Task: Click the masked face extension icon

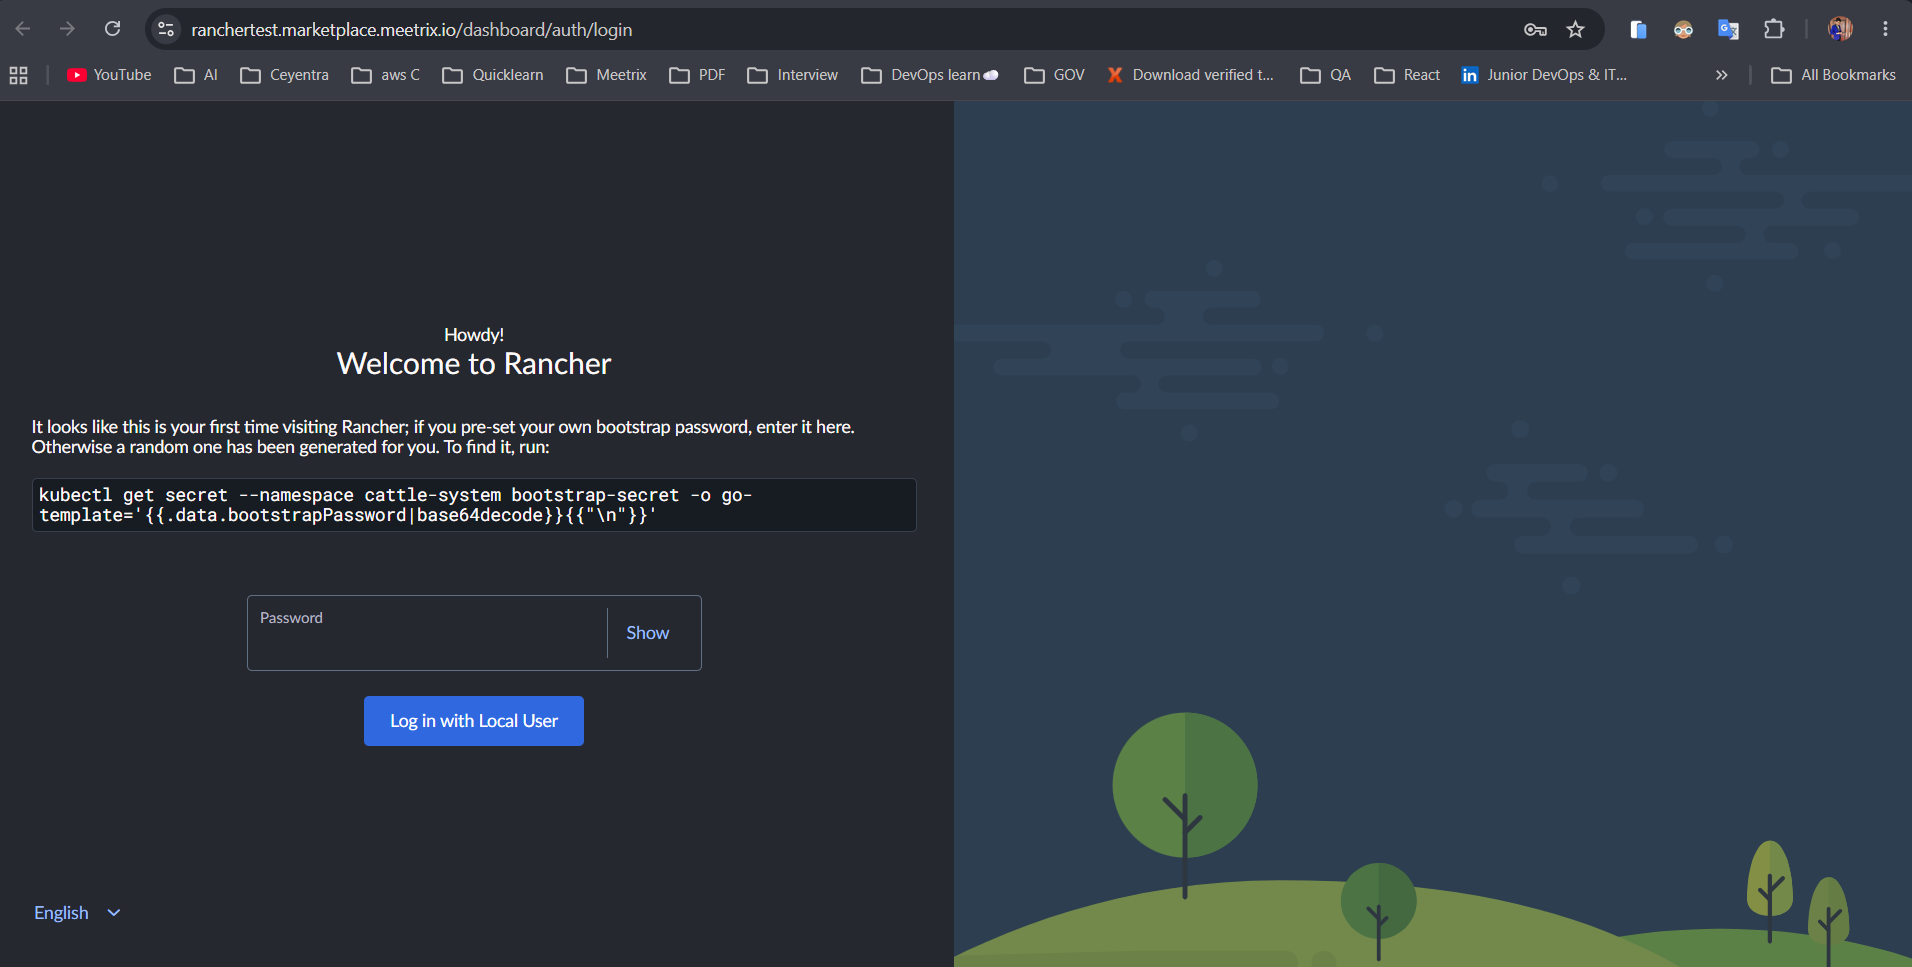Action: [x=1683, y=30]
